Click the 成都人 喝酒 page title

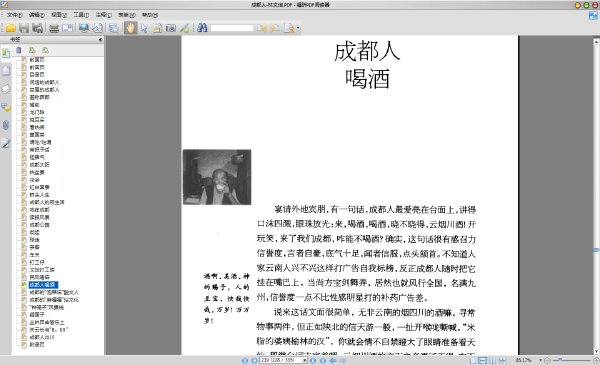[367, 65]
